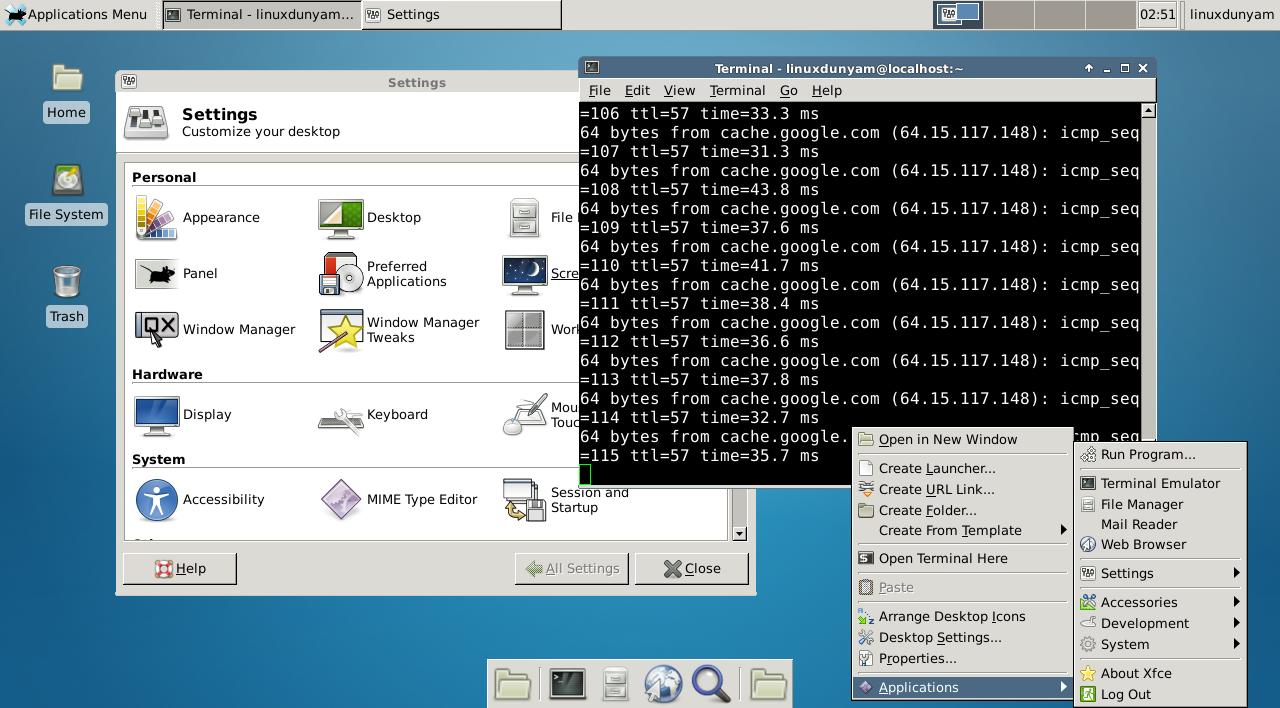Open Panel settings

(x=194, y=274)
